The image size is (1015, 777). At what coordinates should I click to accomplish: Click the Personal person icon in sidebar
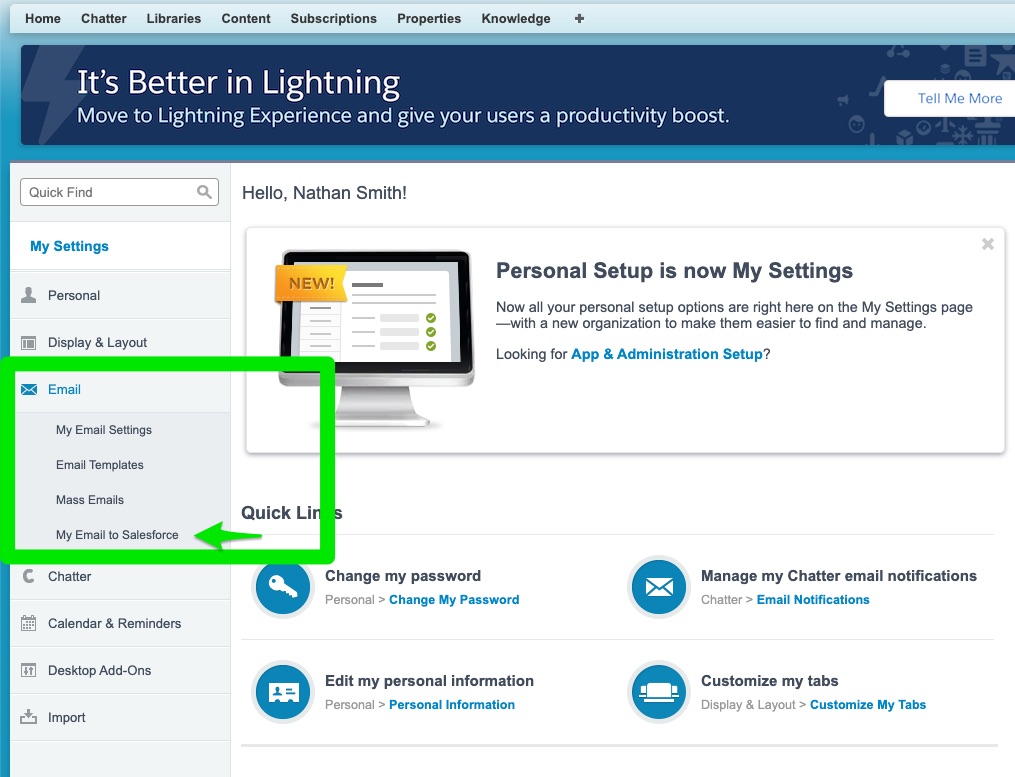[x=29, y=295]
